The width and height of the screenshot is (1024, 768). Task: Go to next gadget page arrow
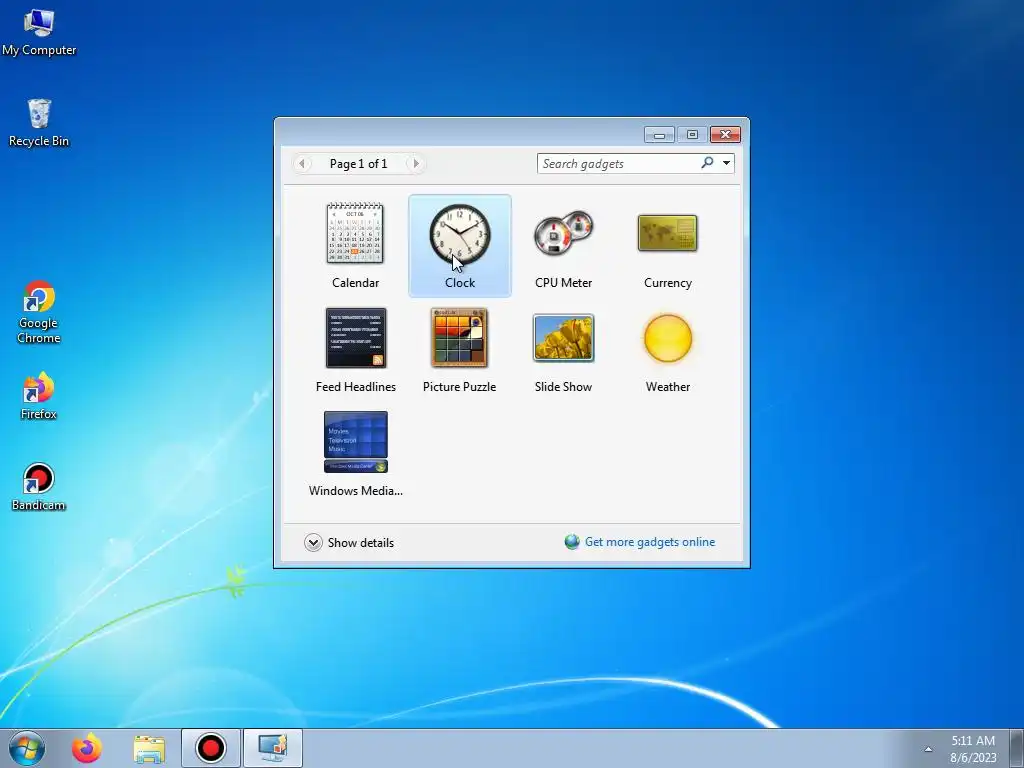[416, 163]
